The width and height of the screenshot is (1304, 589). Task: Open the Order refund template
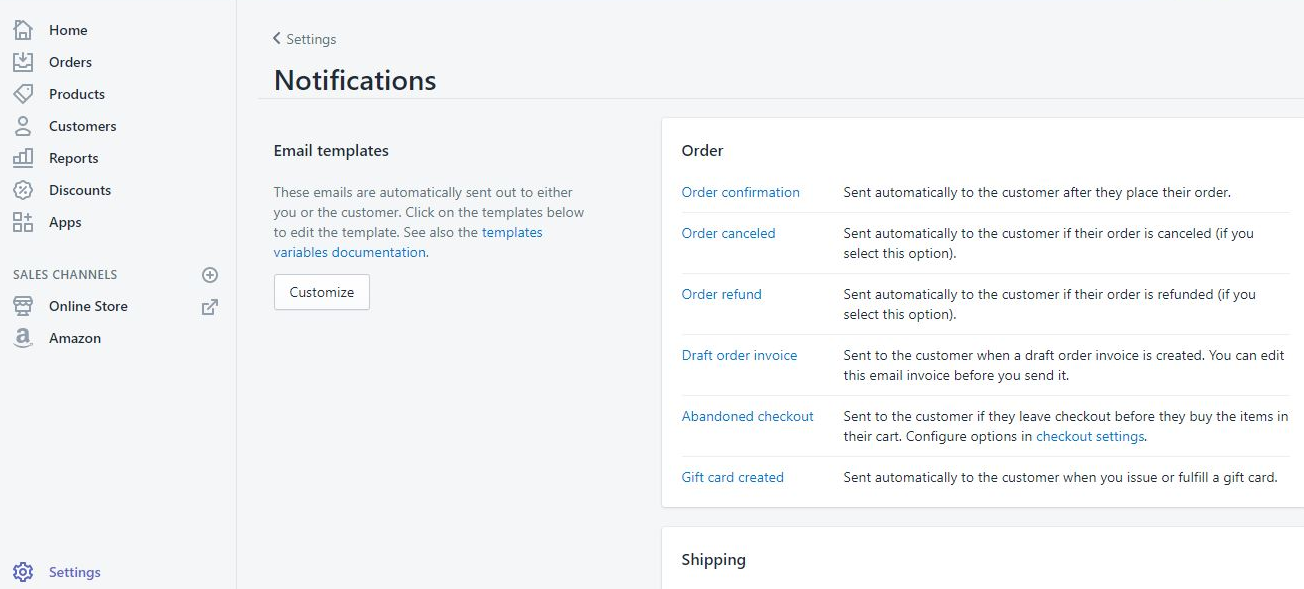(x=722, y=294)
